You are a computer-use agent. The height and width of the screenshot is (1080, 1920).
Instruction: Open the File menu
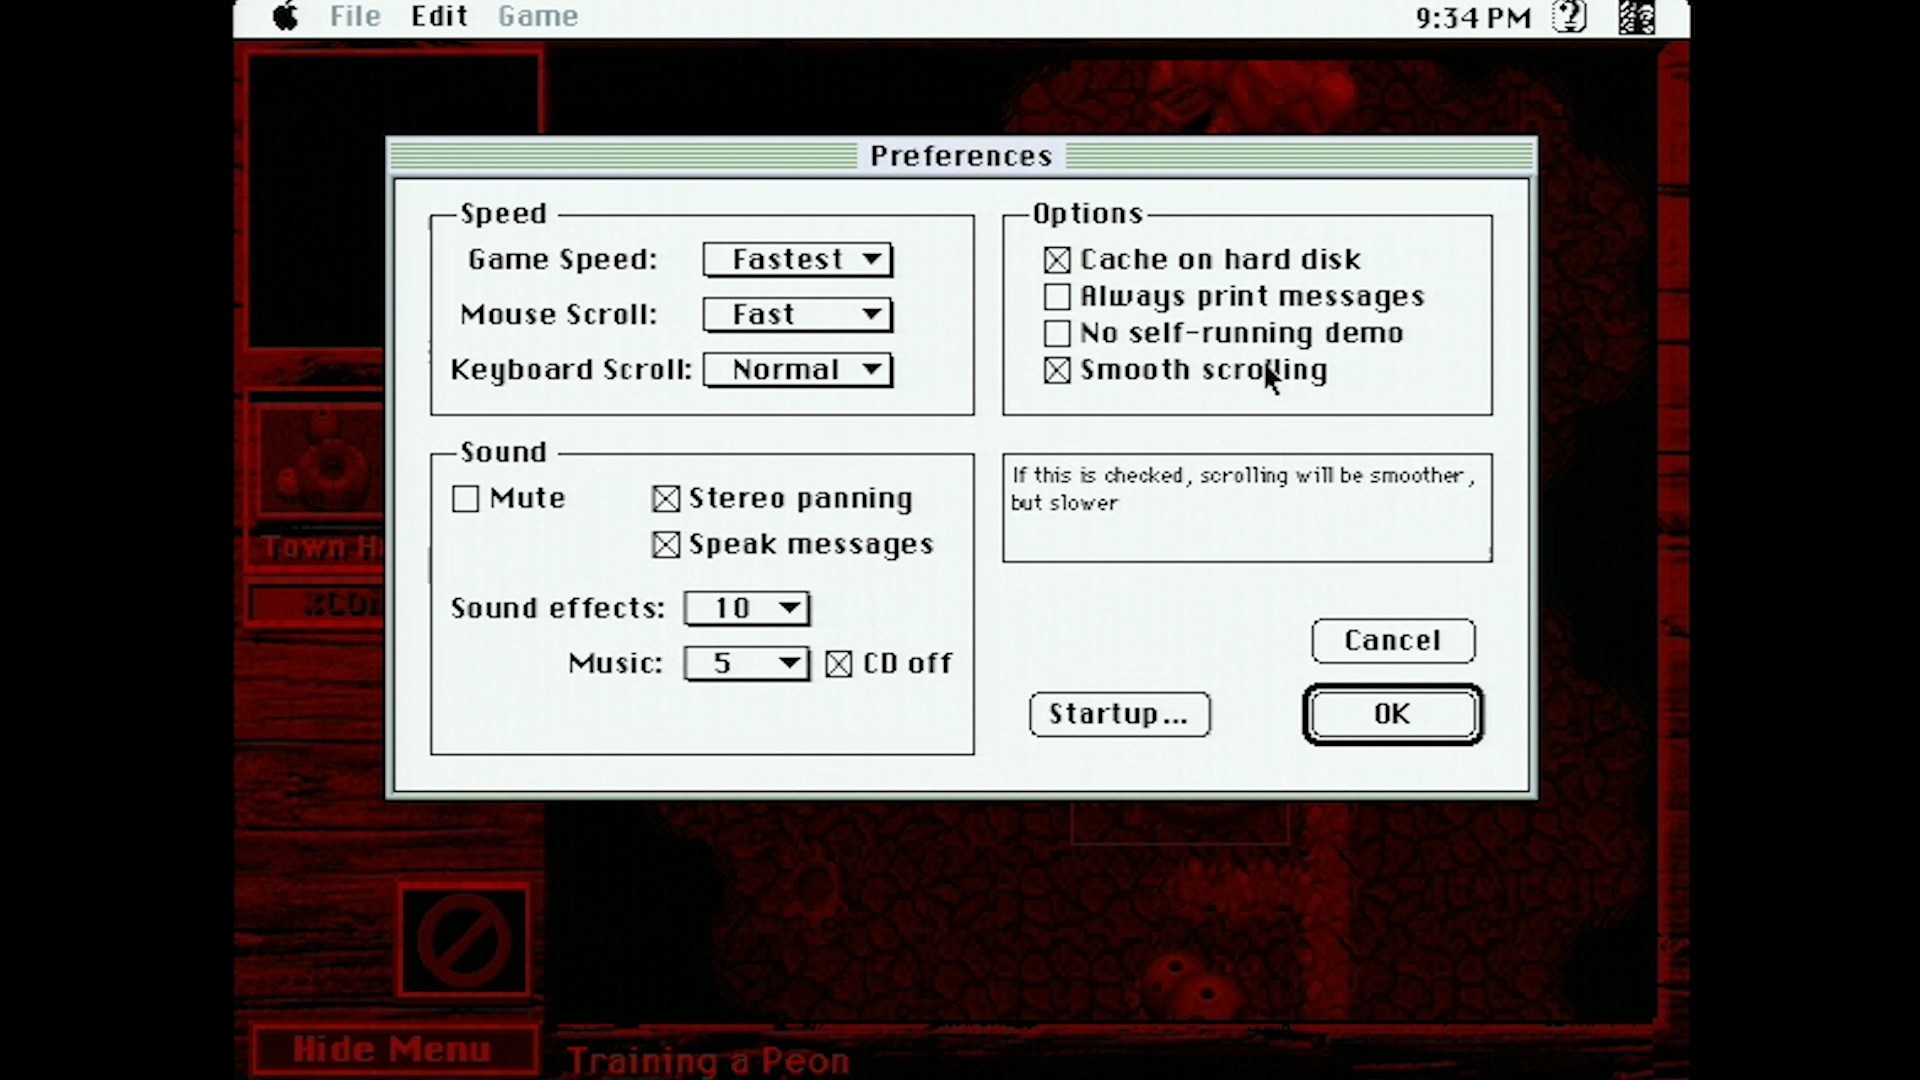pyautogui.click(x=353, y=16)
